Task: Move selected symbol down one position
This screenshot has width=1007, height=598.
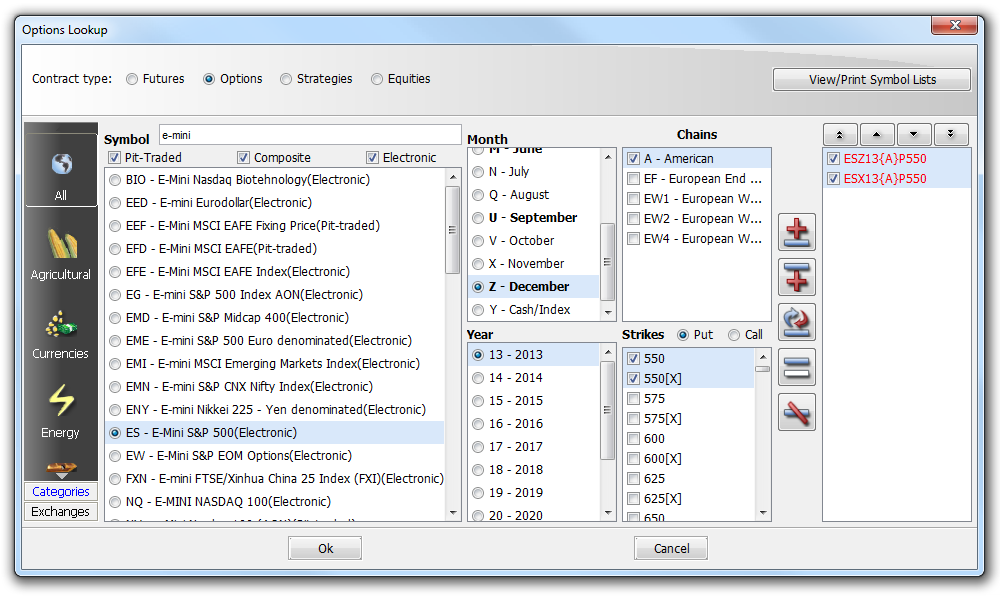Action: (x=913, y=135)
